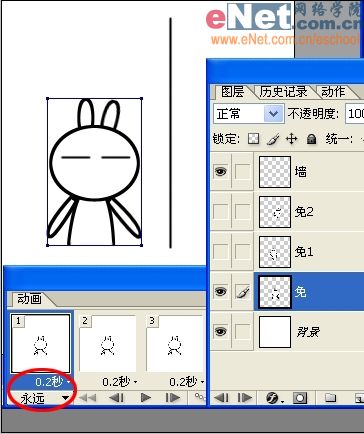Click top-left transform handle of rabbit
The width and height of the screenshot is (364, 434).
click(48, 99)
